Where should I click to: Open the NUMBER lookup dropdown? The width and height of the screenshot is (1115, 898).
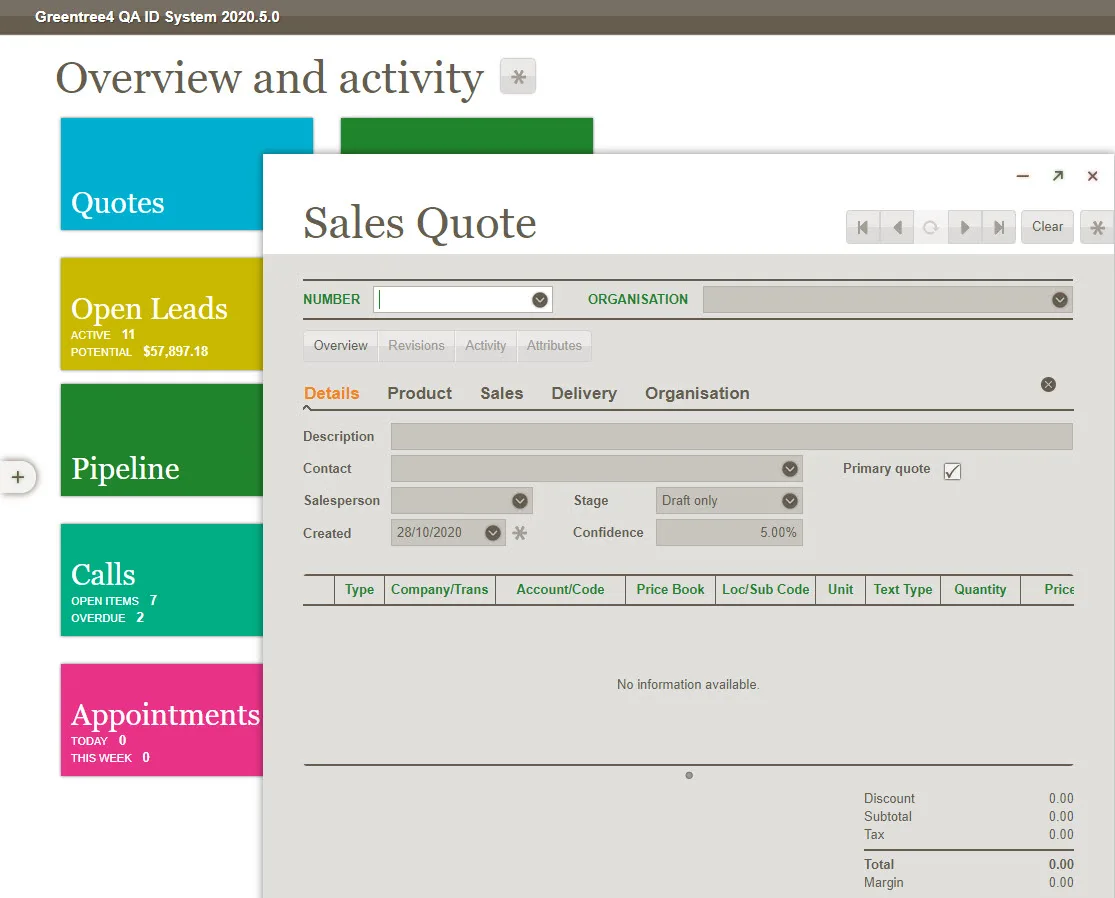coord(539,299)
